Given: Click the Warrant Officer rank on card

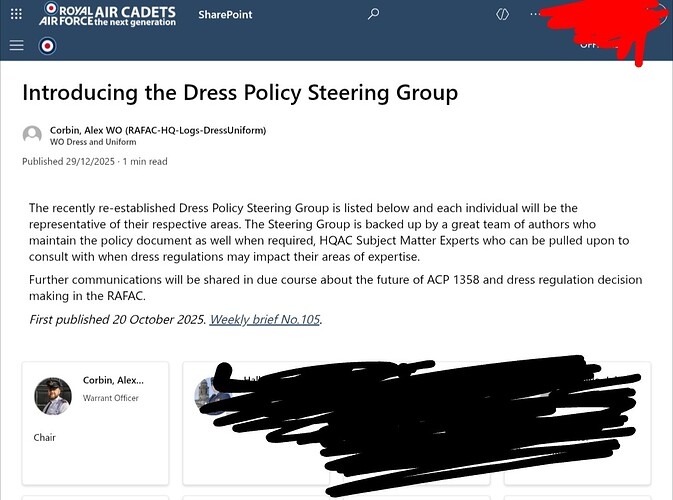Looking at the screenshot, I should tap(112, 398).
